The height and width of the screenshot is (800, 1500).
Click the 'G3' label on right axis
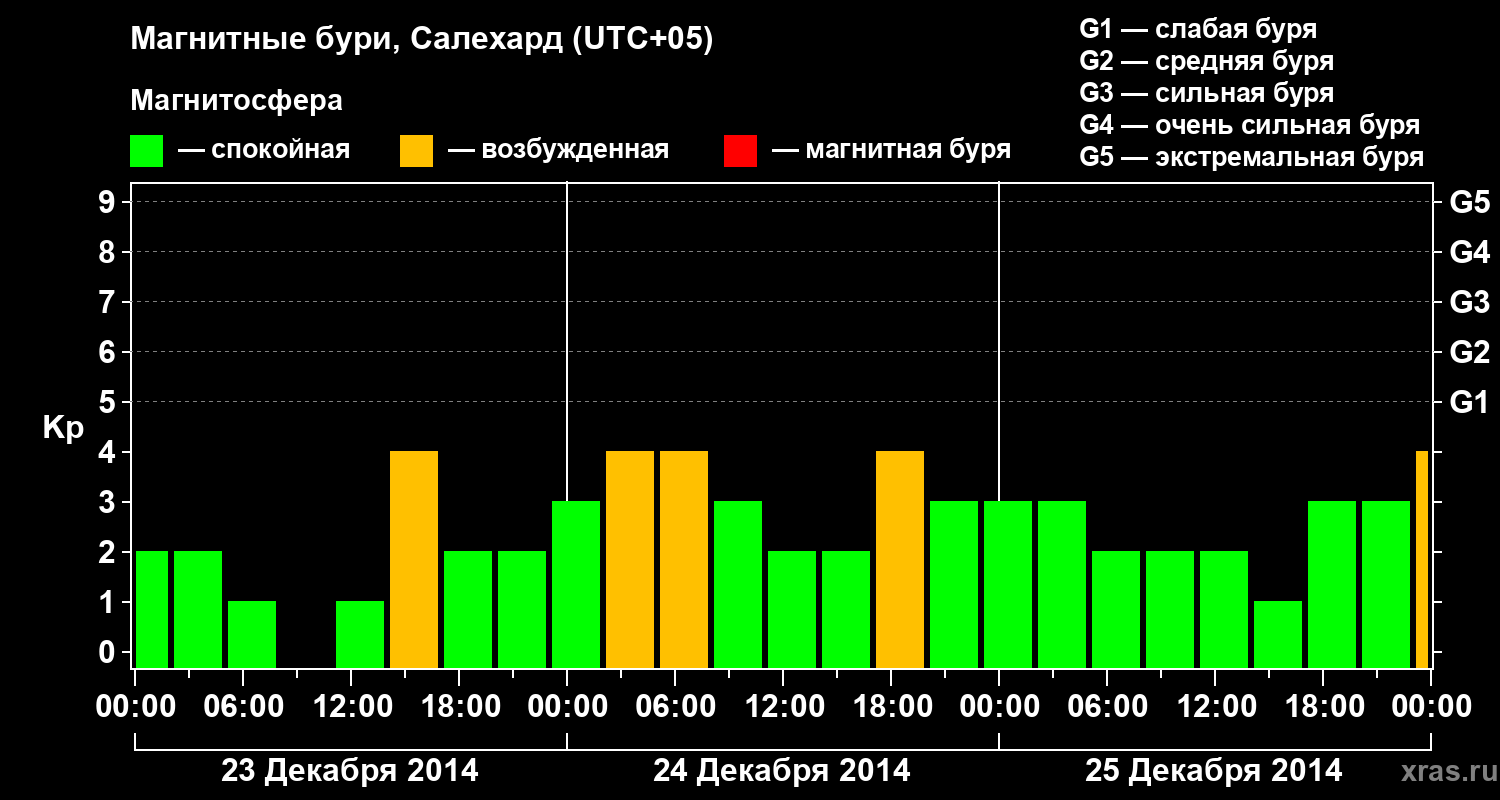[1469, 303]
